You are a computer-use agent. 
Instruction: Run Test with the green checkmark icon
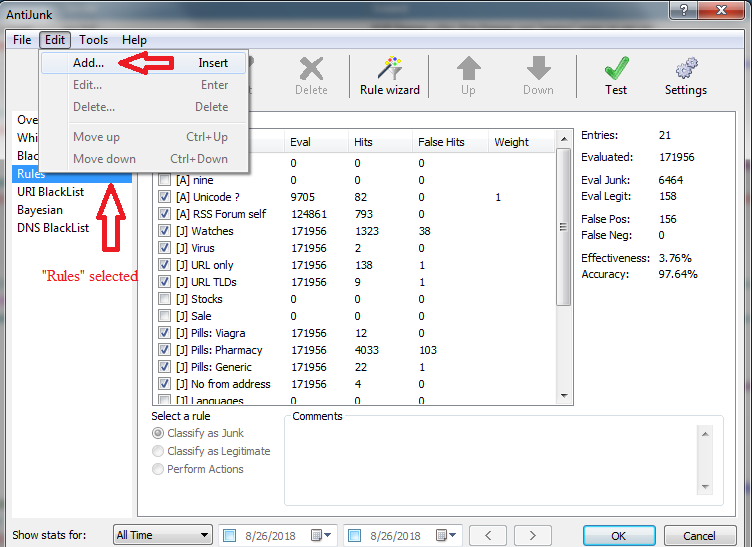[616, 76]
